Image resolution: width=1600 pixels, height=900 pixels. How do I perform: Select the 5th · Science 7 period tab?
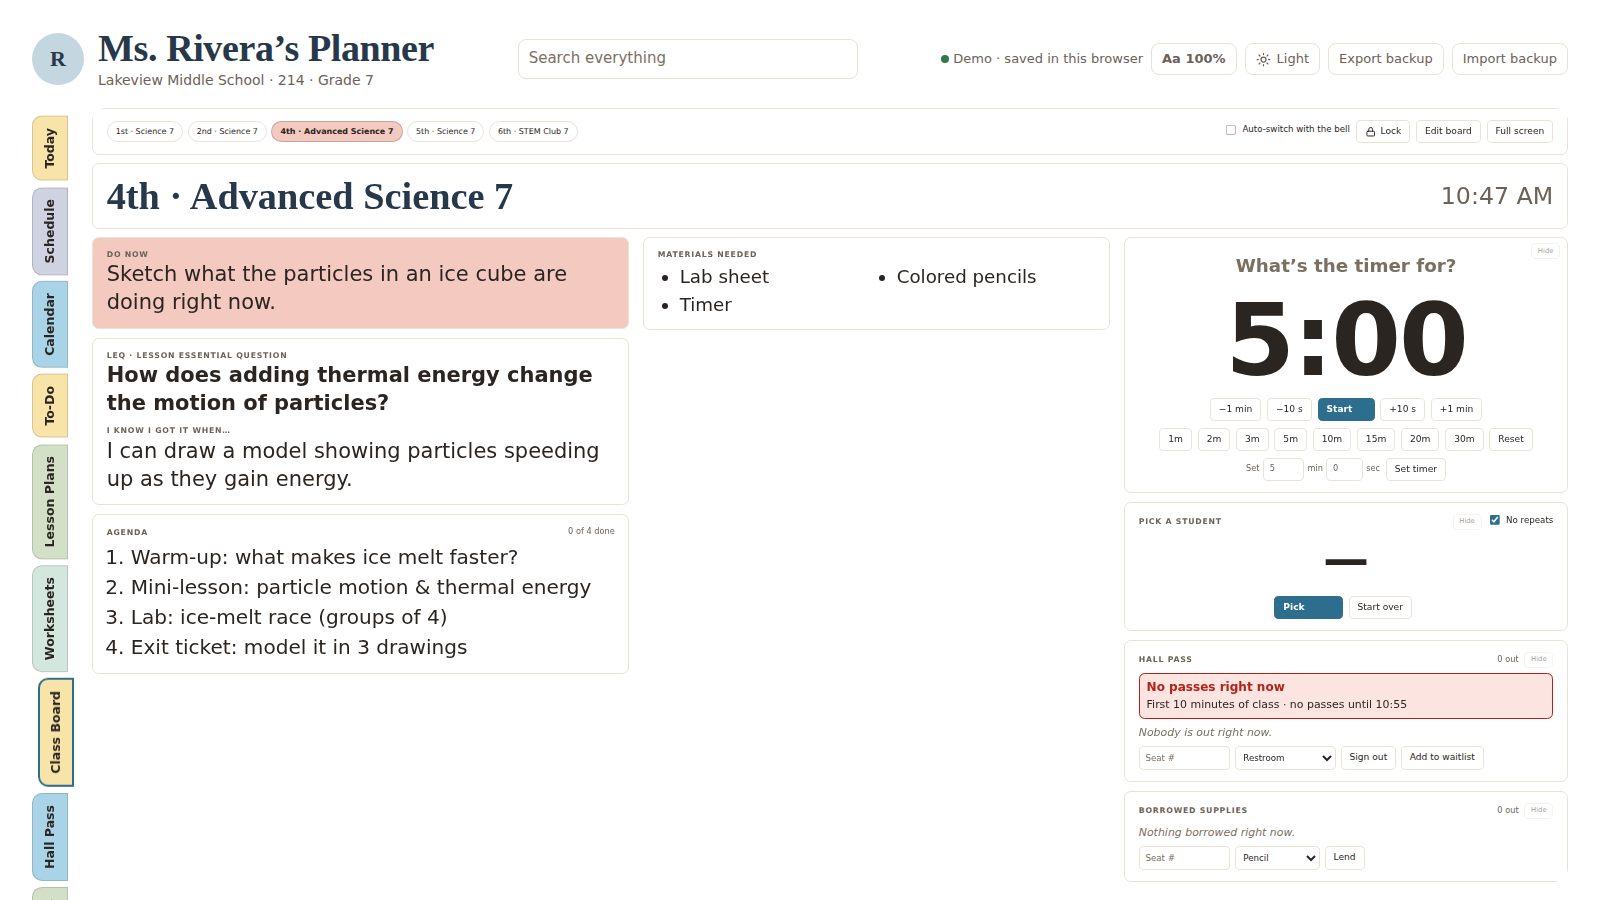[x=446, y=131]
